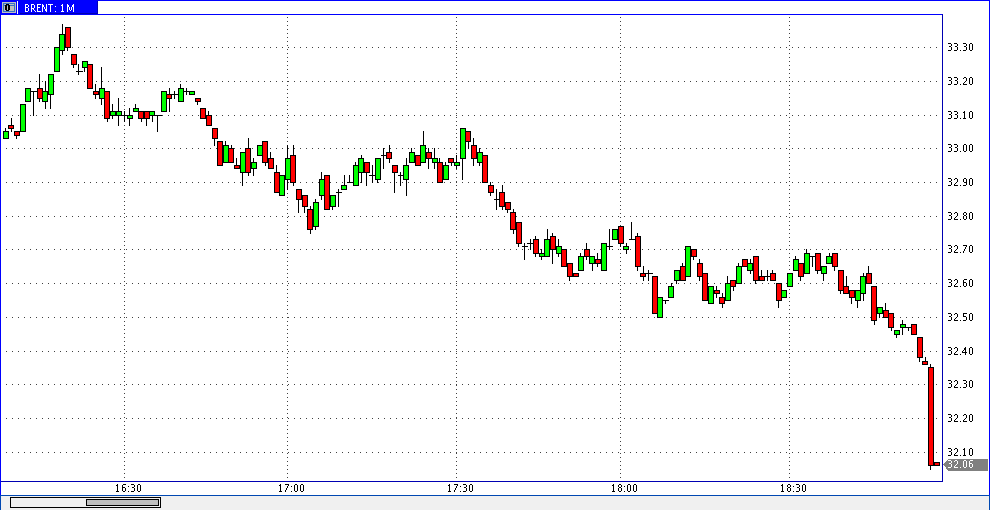Click the 17:30 time axis label
Viewport: 990px width, 510px height.
coord(460,489)
